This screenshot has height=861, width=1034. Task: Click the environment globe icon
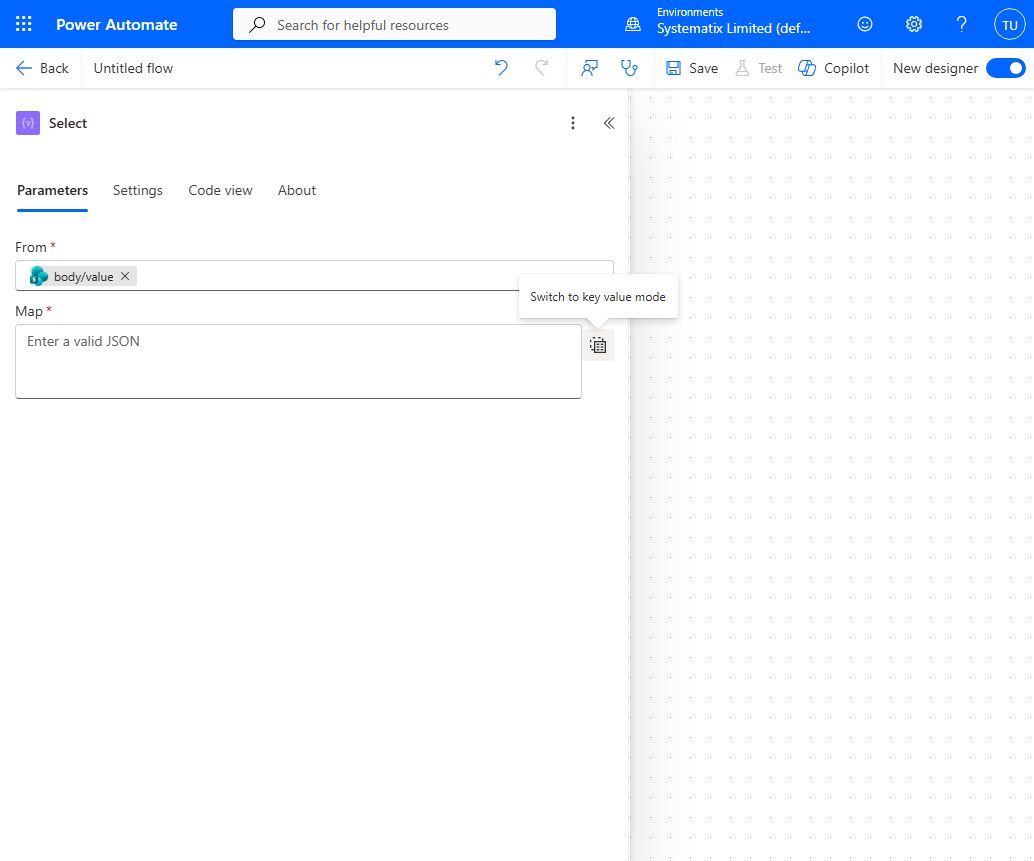tap(632, 24)
